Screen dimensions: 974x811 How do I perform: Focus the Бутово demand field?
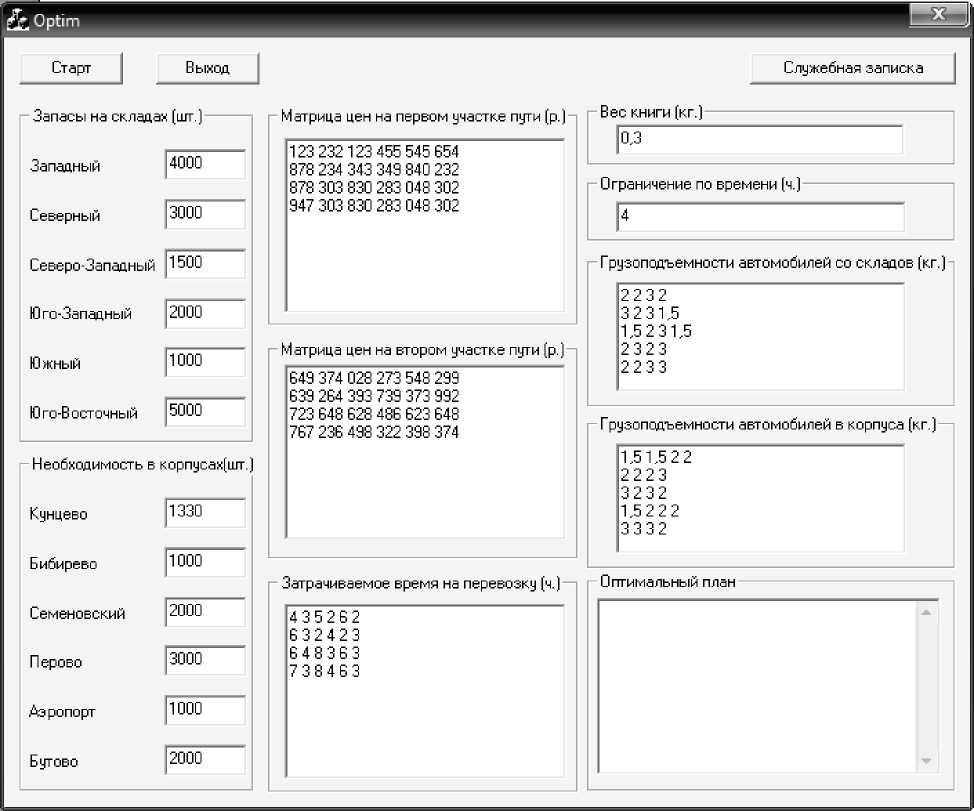(205, 759)
